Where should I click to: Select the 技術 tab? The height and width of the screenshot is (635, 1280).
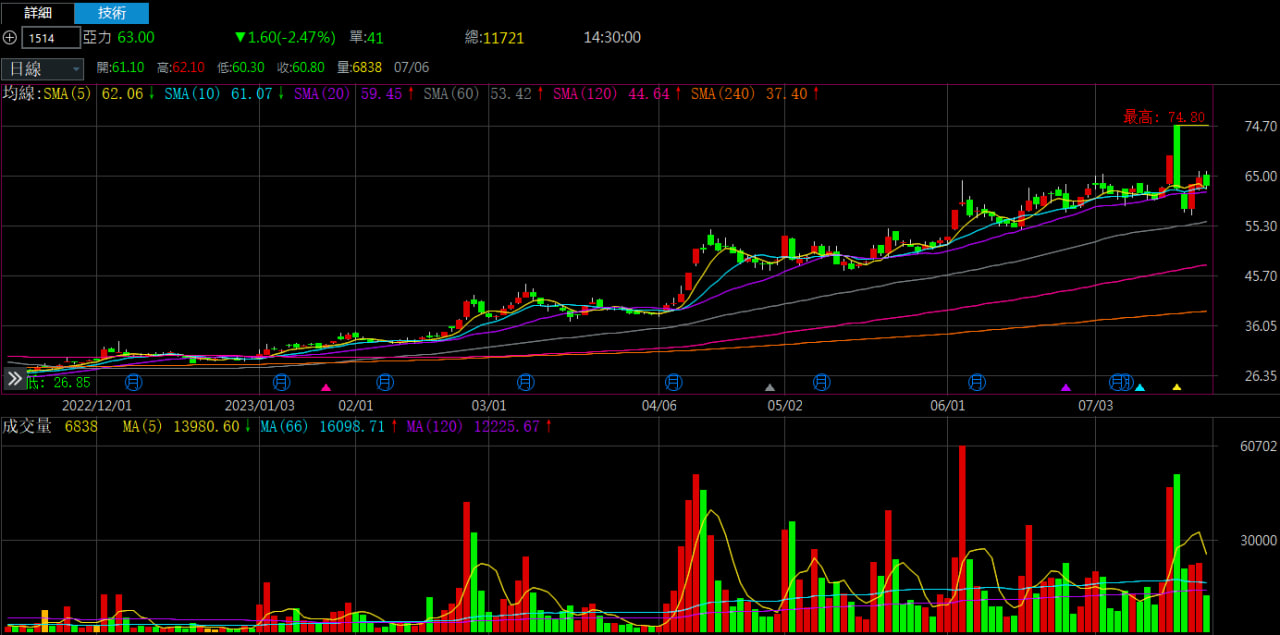(112, 13)
